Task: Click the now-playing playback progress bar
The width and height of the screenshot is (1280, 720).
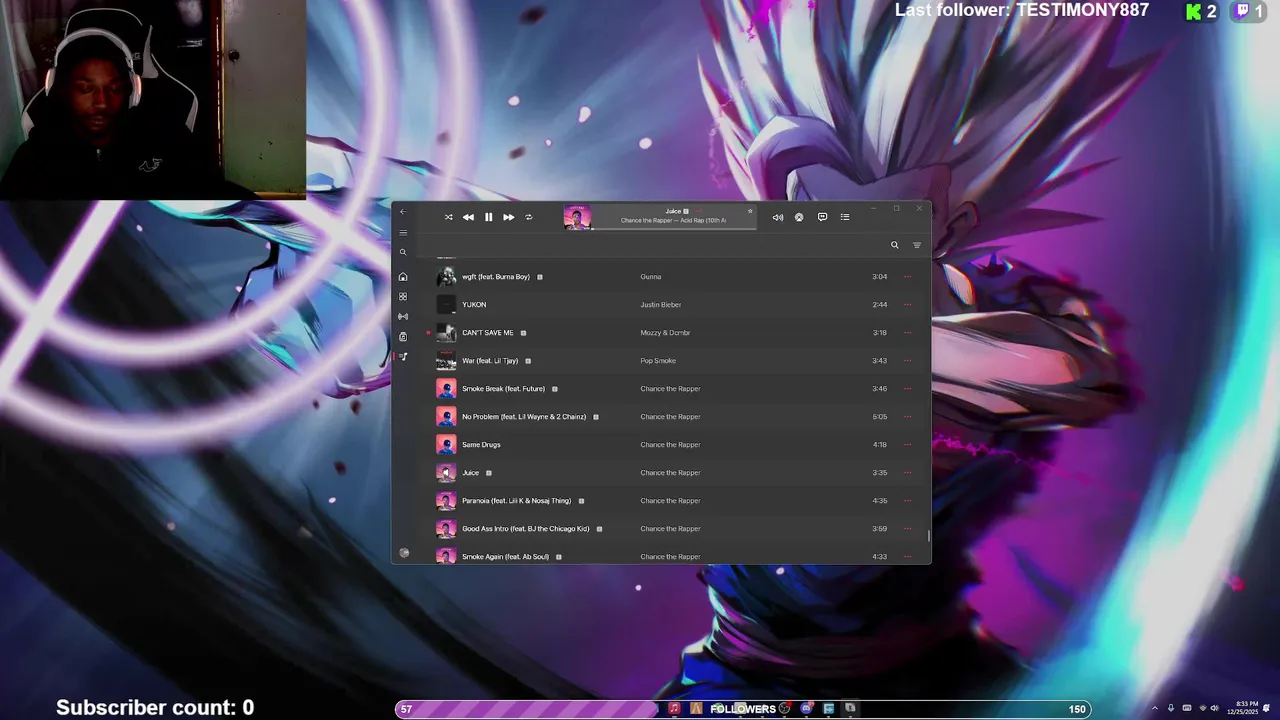Action: pos(674,229)
